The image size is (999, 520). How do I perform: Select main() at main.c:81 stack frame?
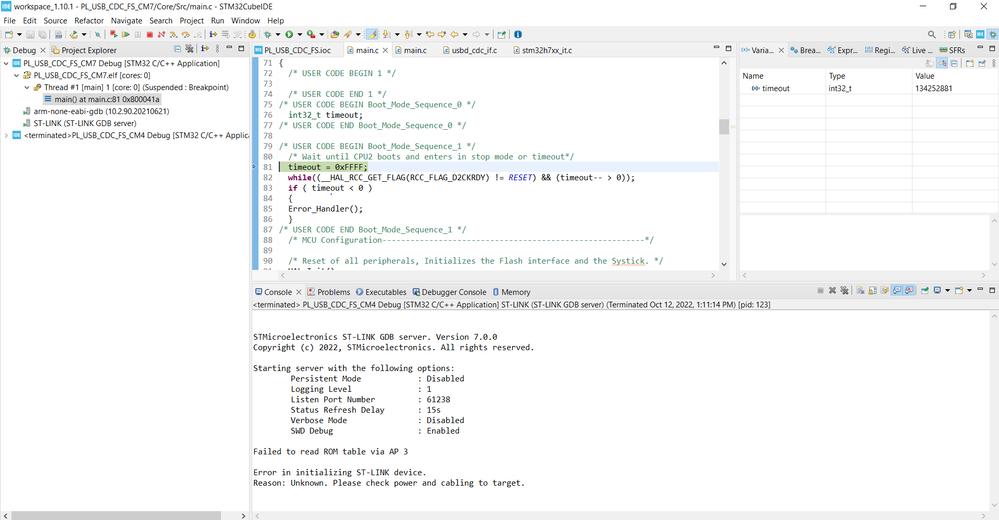[x=102, y=99]
